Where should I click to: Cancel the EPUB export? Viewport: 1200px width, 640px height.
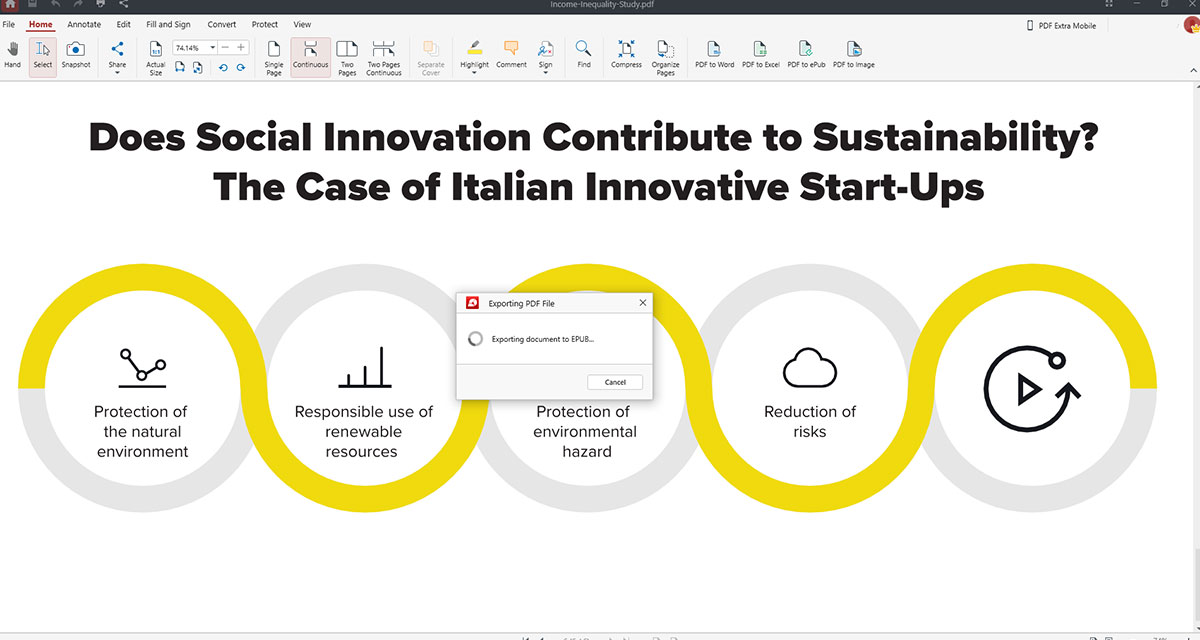click(x=615, y=382)
